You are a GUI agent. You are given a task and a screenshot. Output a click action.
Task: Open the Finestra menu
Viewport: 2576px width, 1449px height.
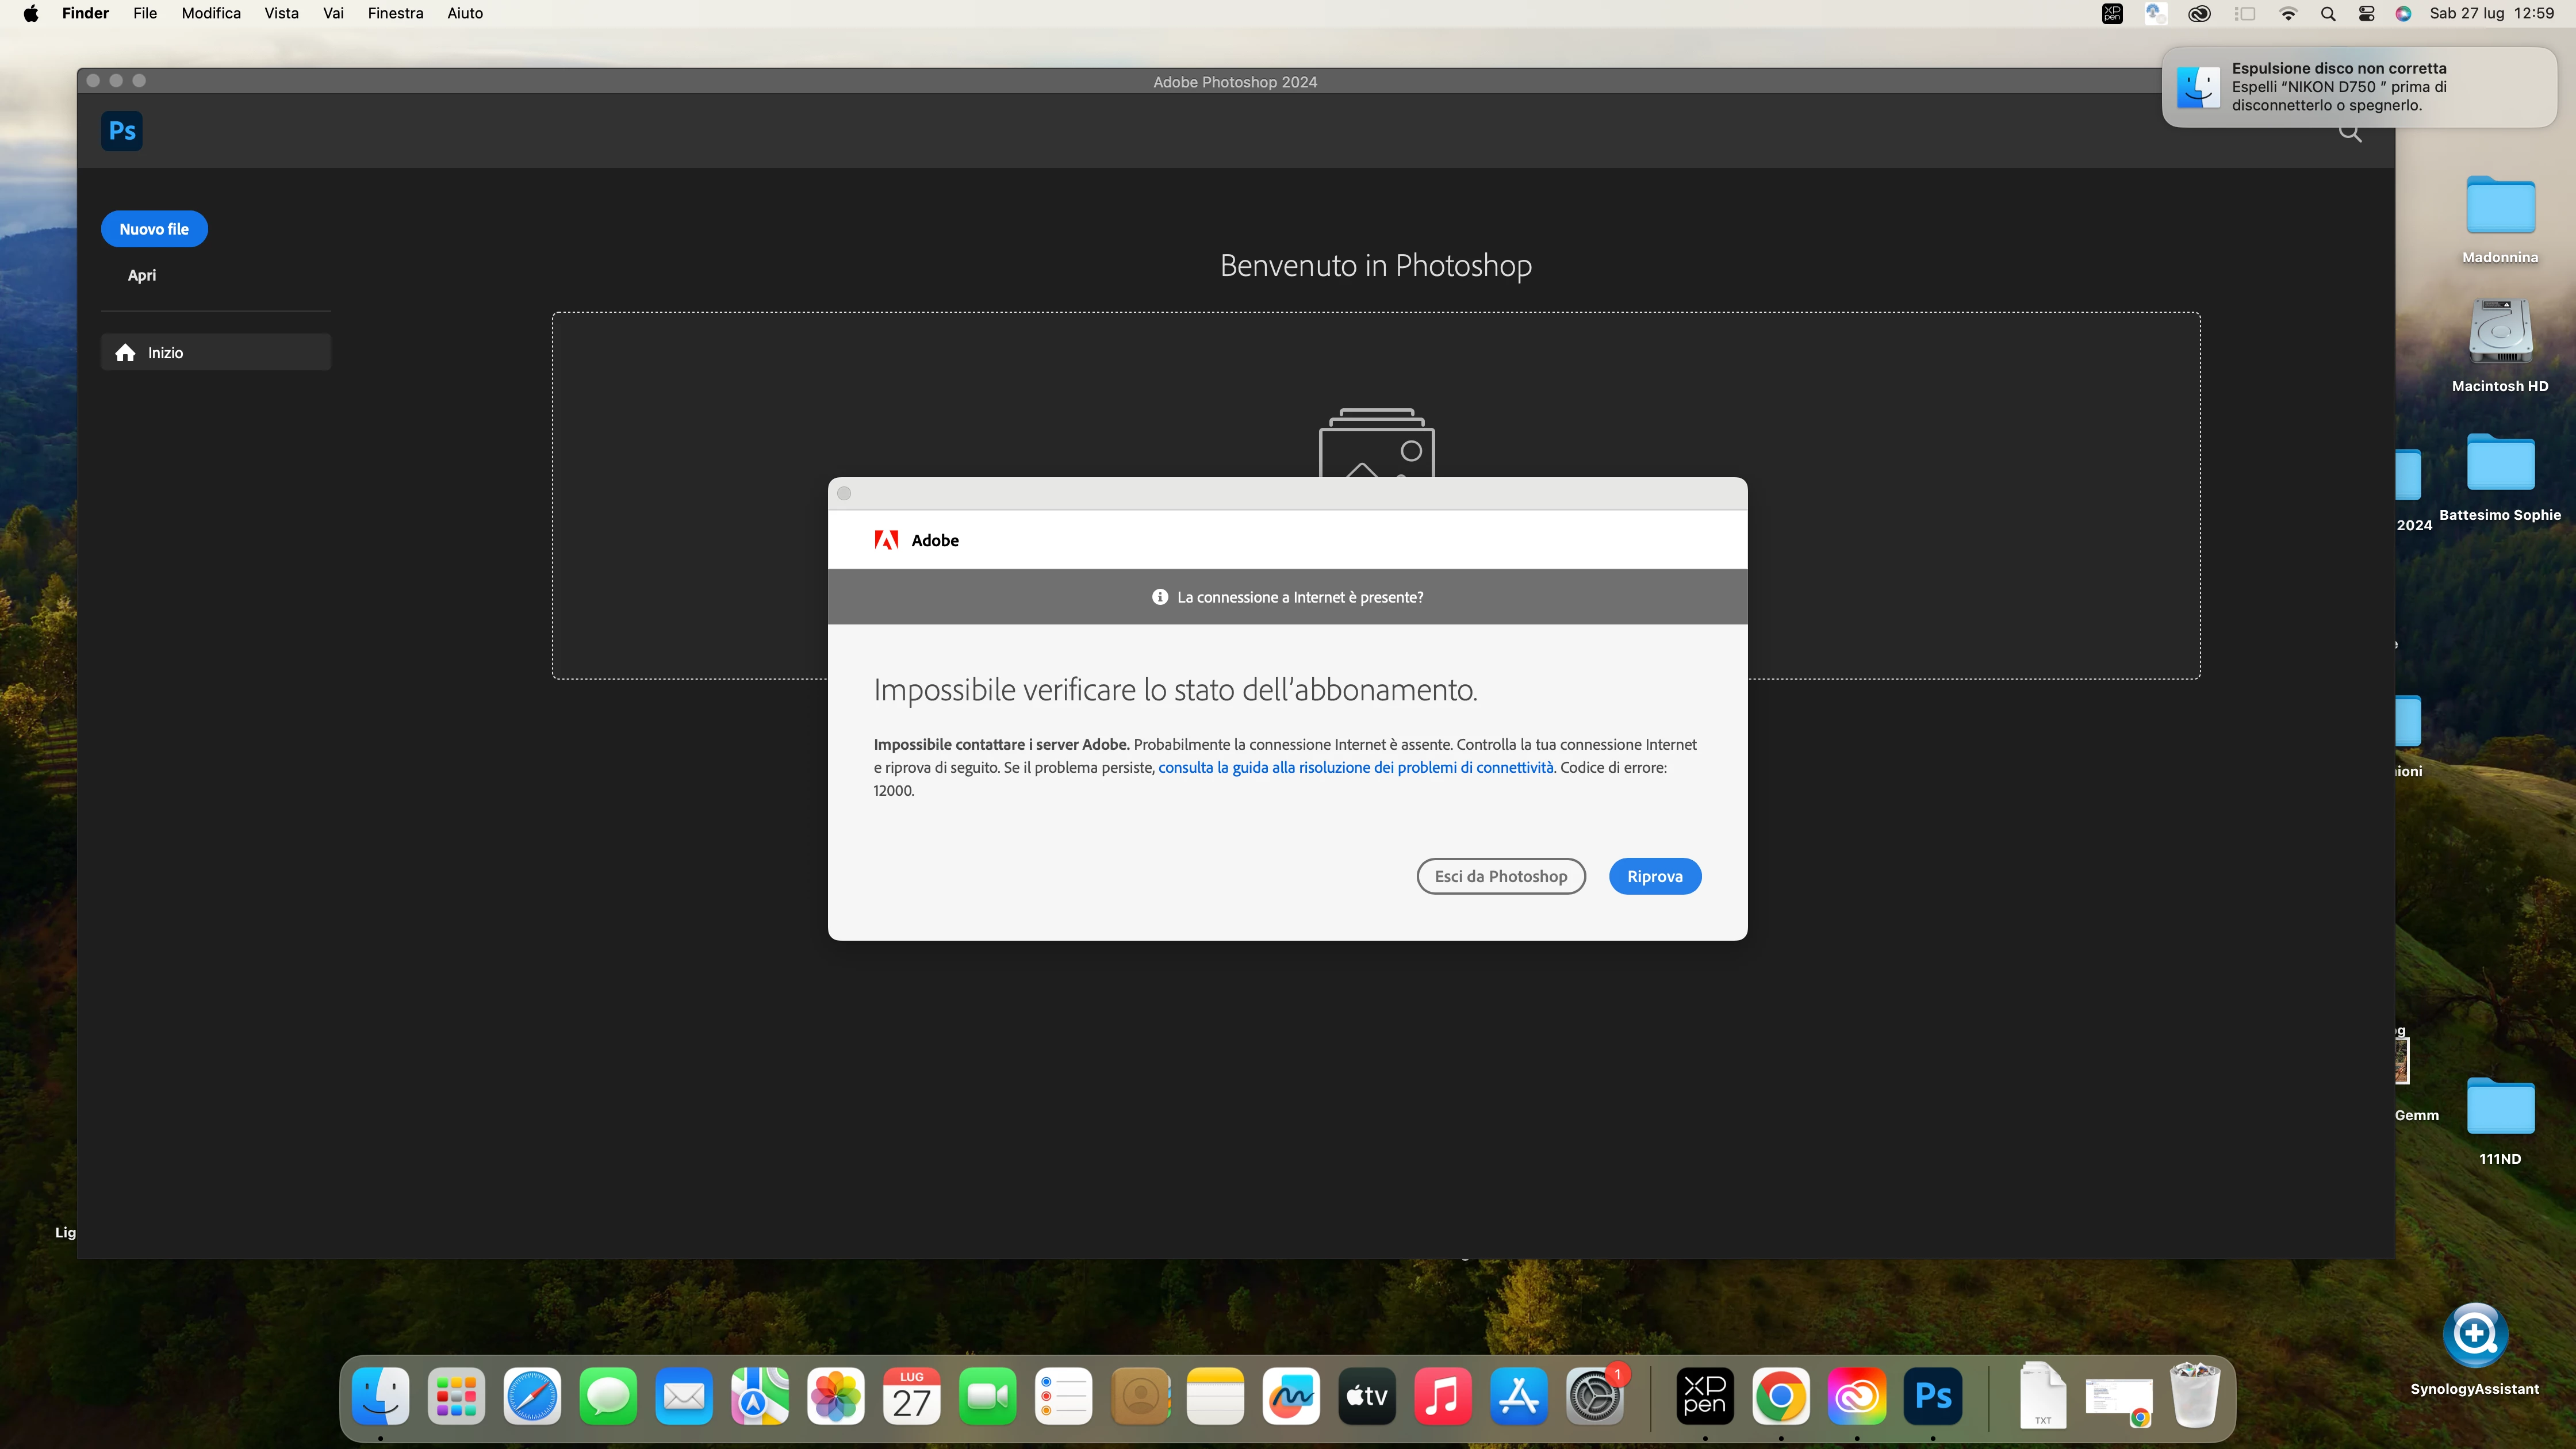(395, 13)
